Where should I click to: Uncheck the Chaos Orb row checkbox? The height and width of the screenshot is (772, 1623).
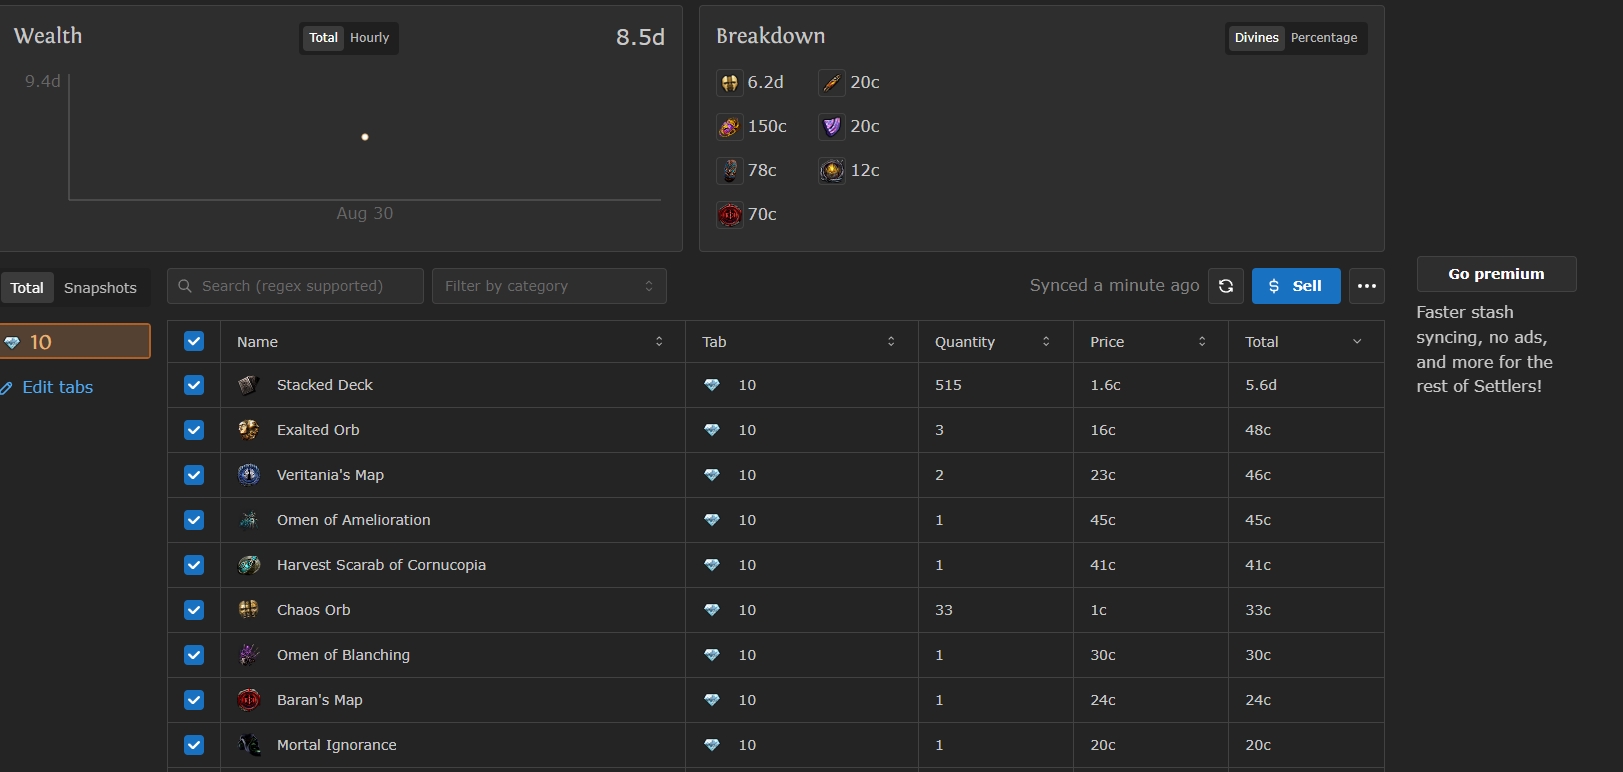194,610
